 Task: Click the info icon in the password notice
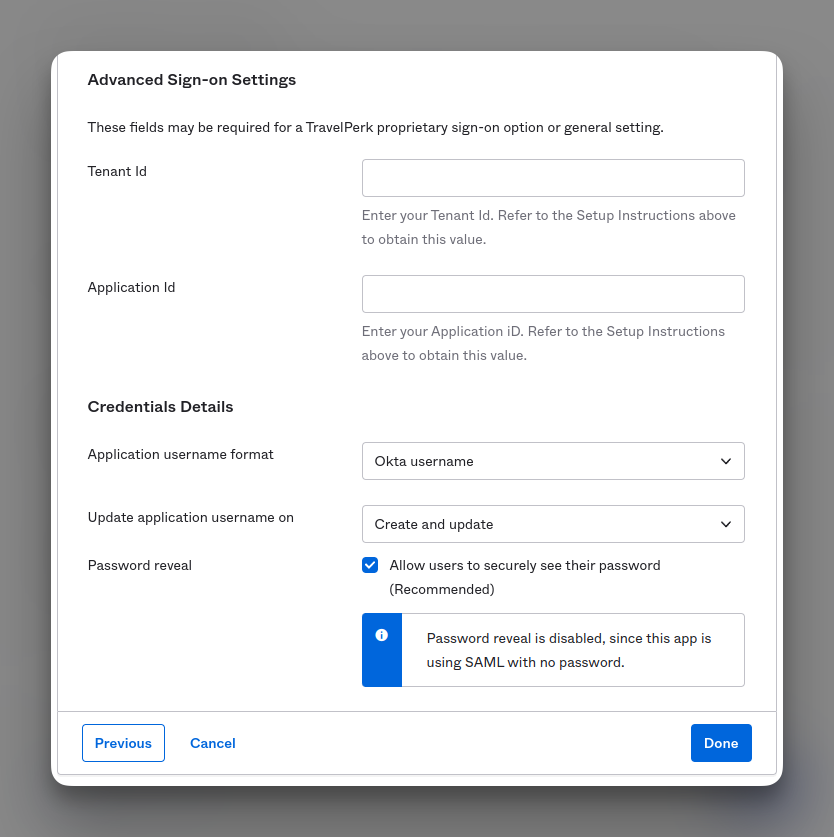point(381,635)
